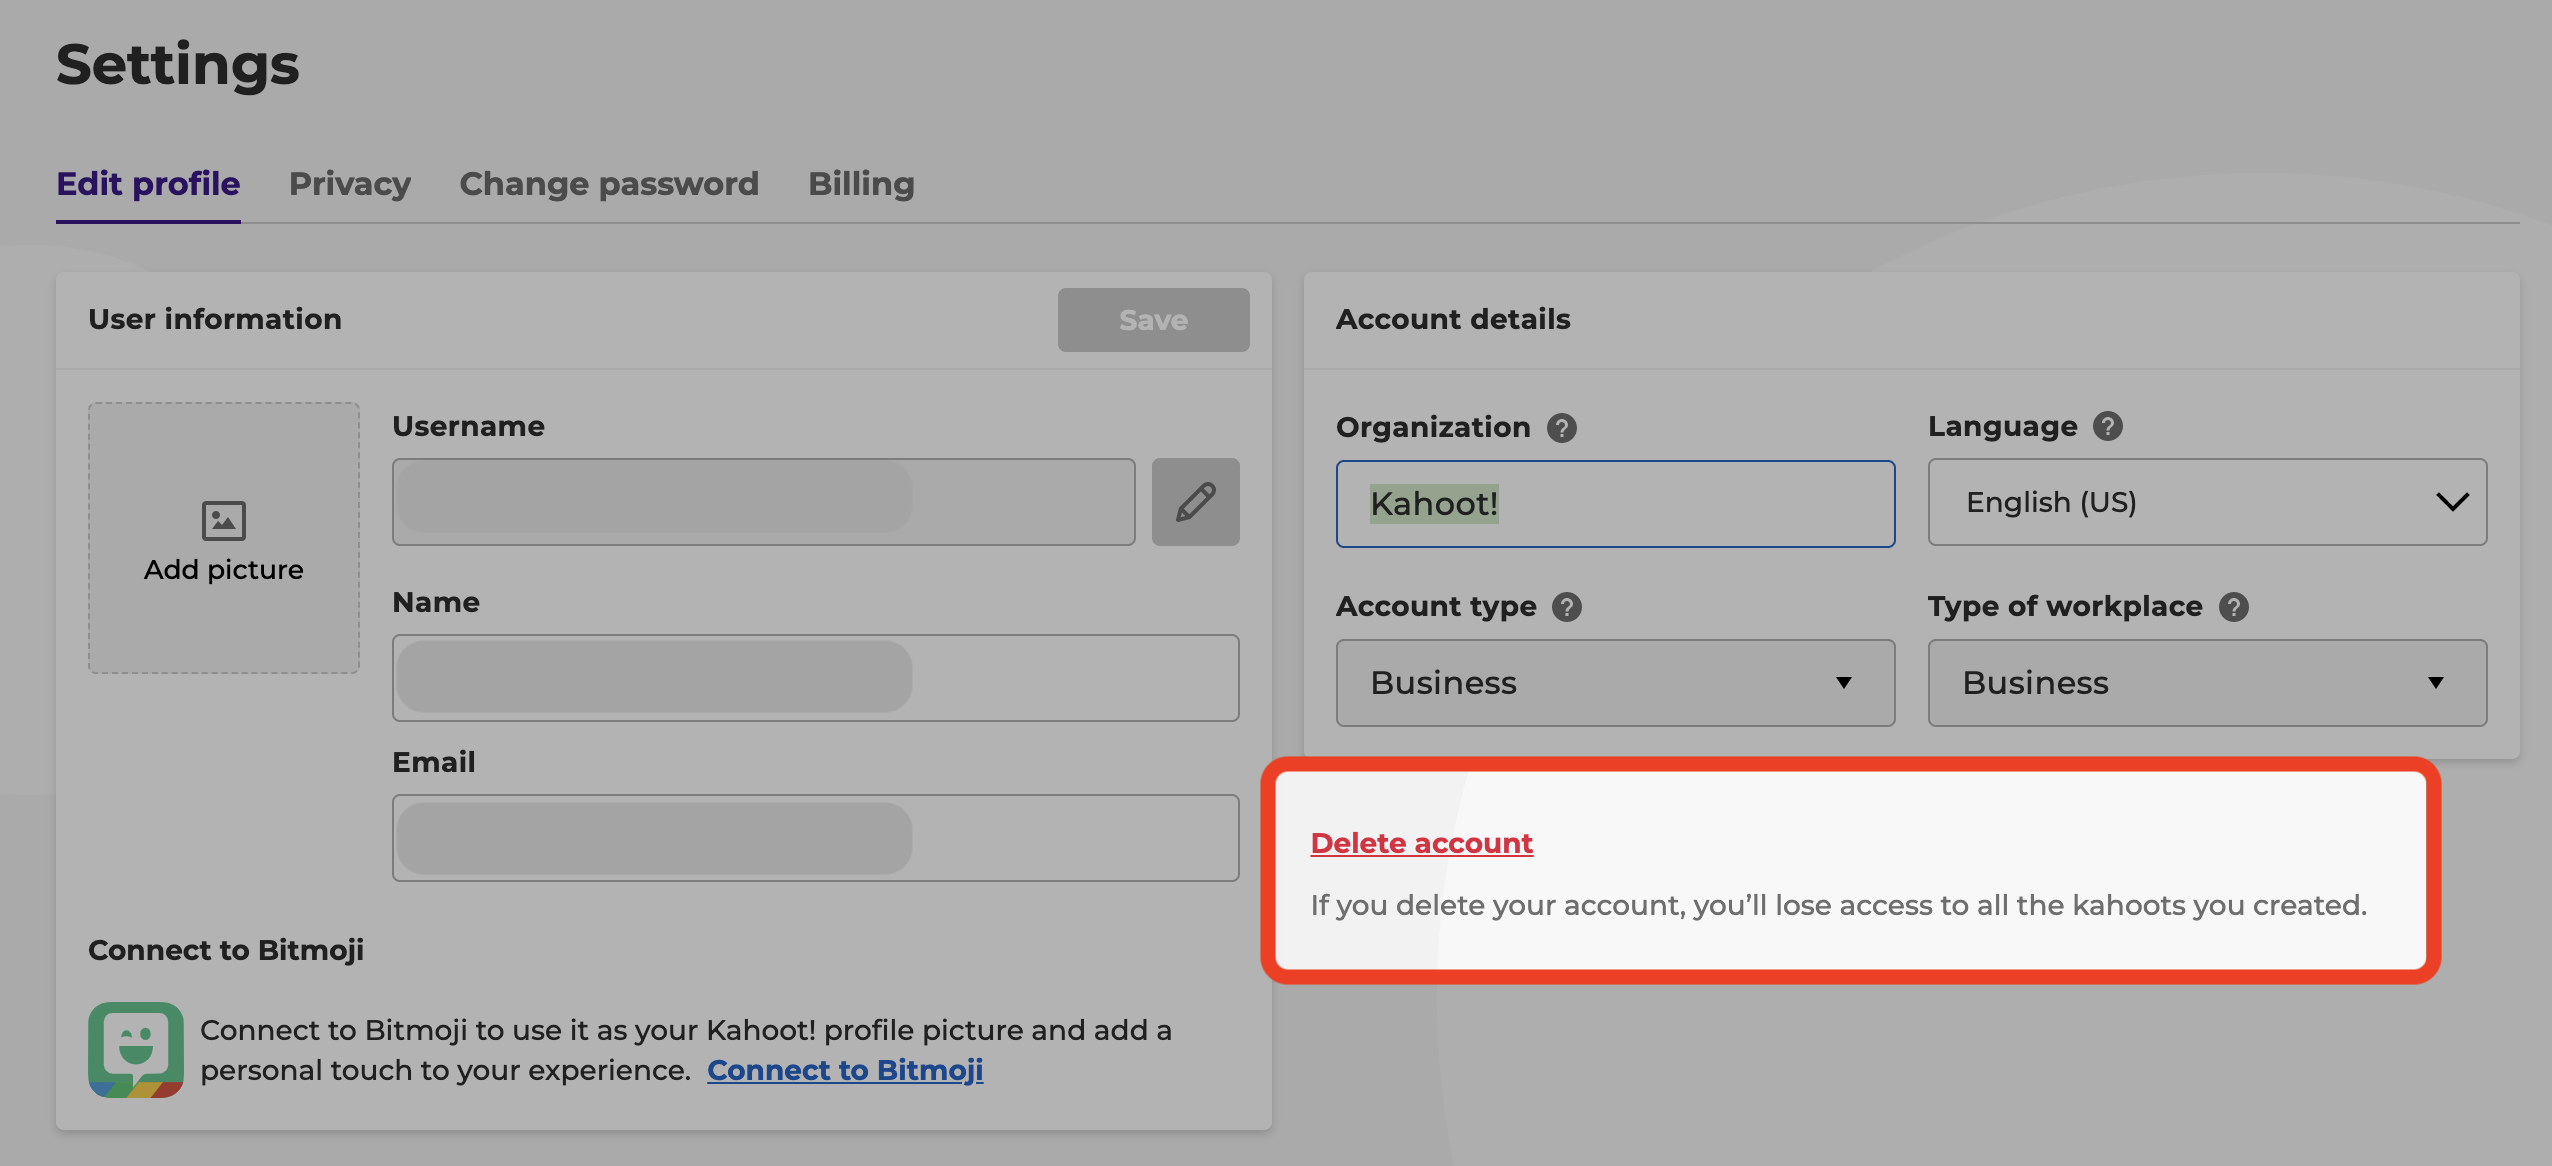Screen dimensions: 2552x1166
Task: Click the Edit profile tab
Action: point(148,182)
